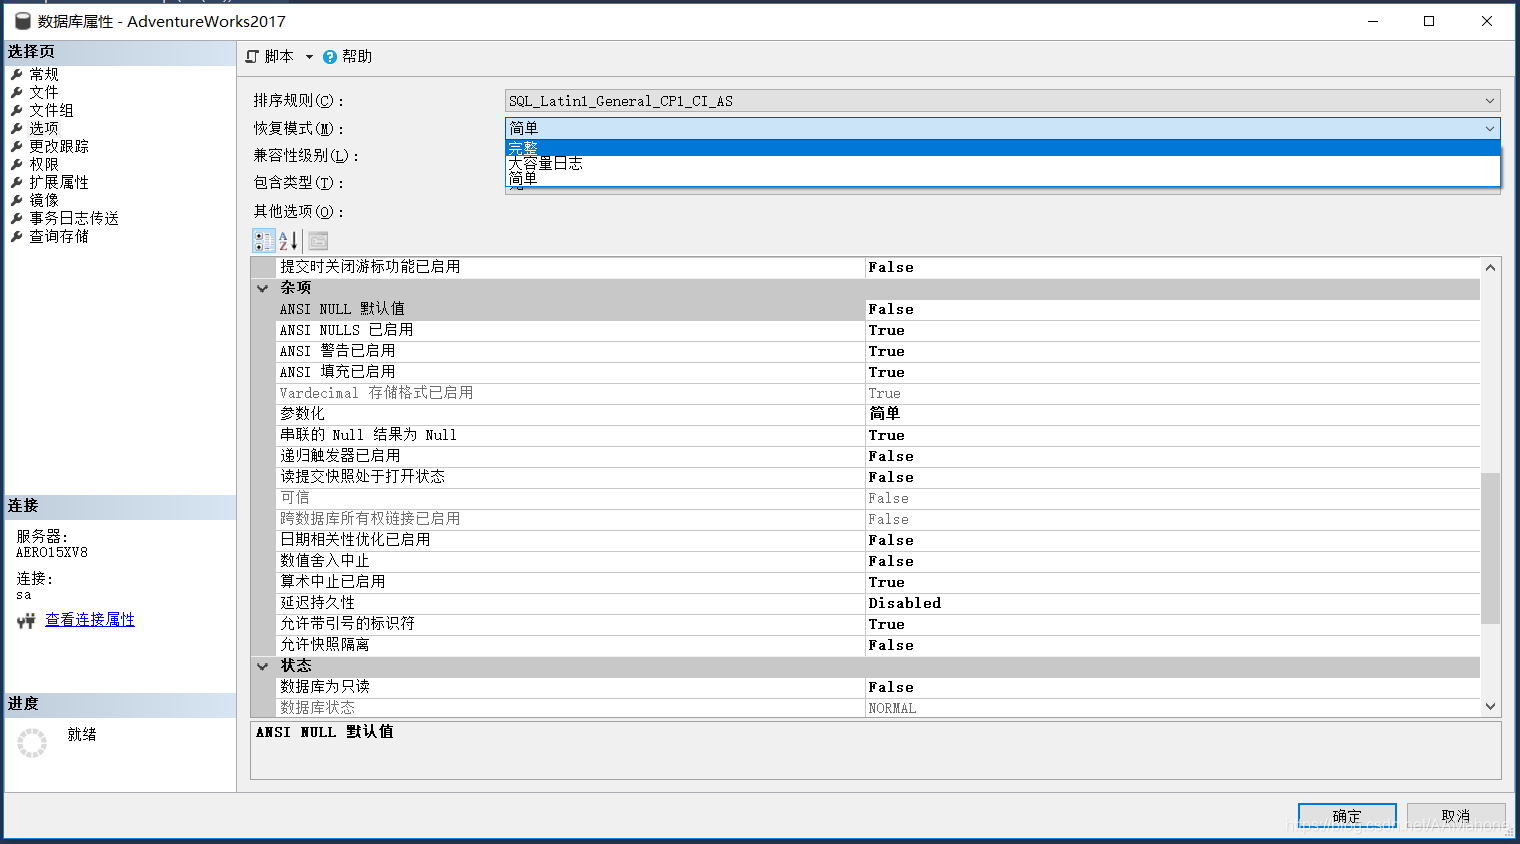Click the connection properties icon beside the link

[x=26, y=621]
